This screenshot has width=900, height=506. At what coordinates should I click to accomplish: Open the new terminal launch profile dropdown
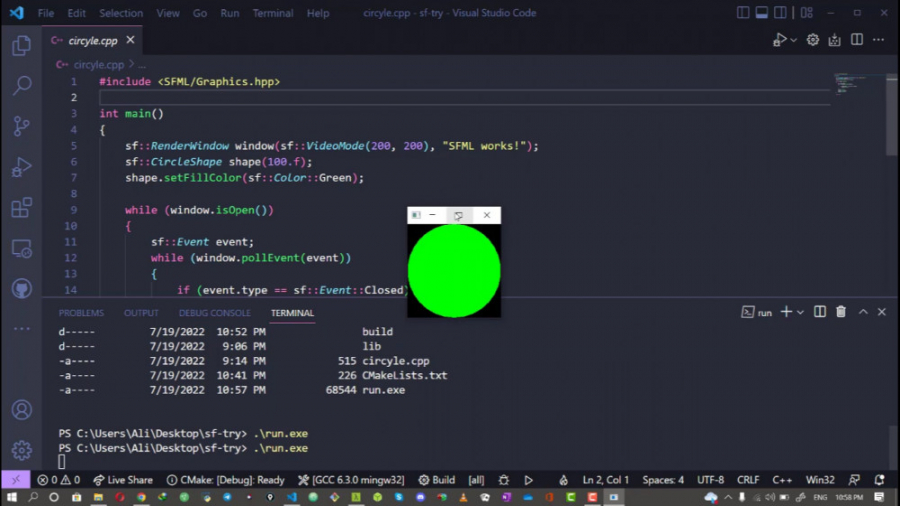pyautogui.click(x=801, y=312)
